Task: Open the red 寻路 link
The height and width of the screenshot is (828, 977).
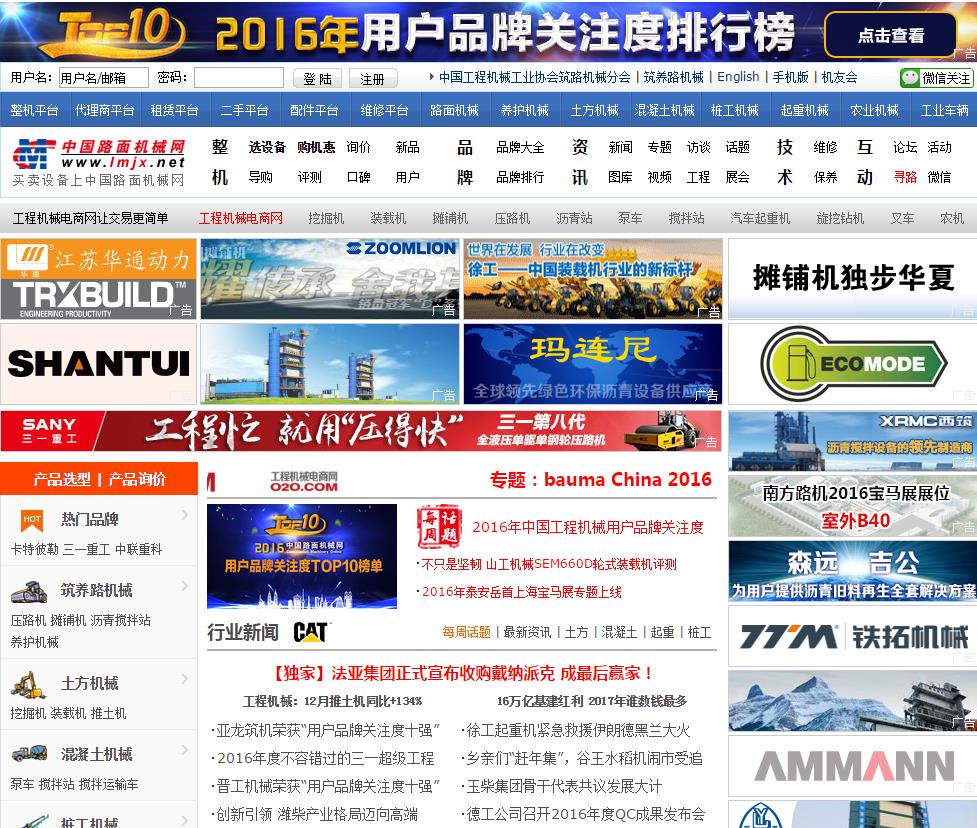Action: click(x=905, y=177)
